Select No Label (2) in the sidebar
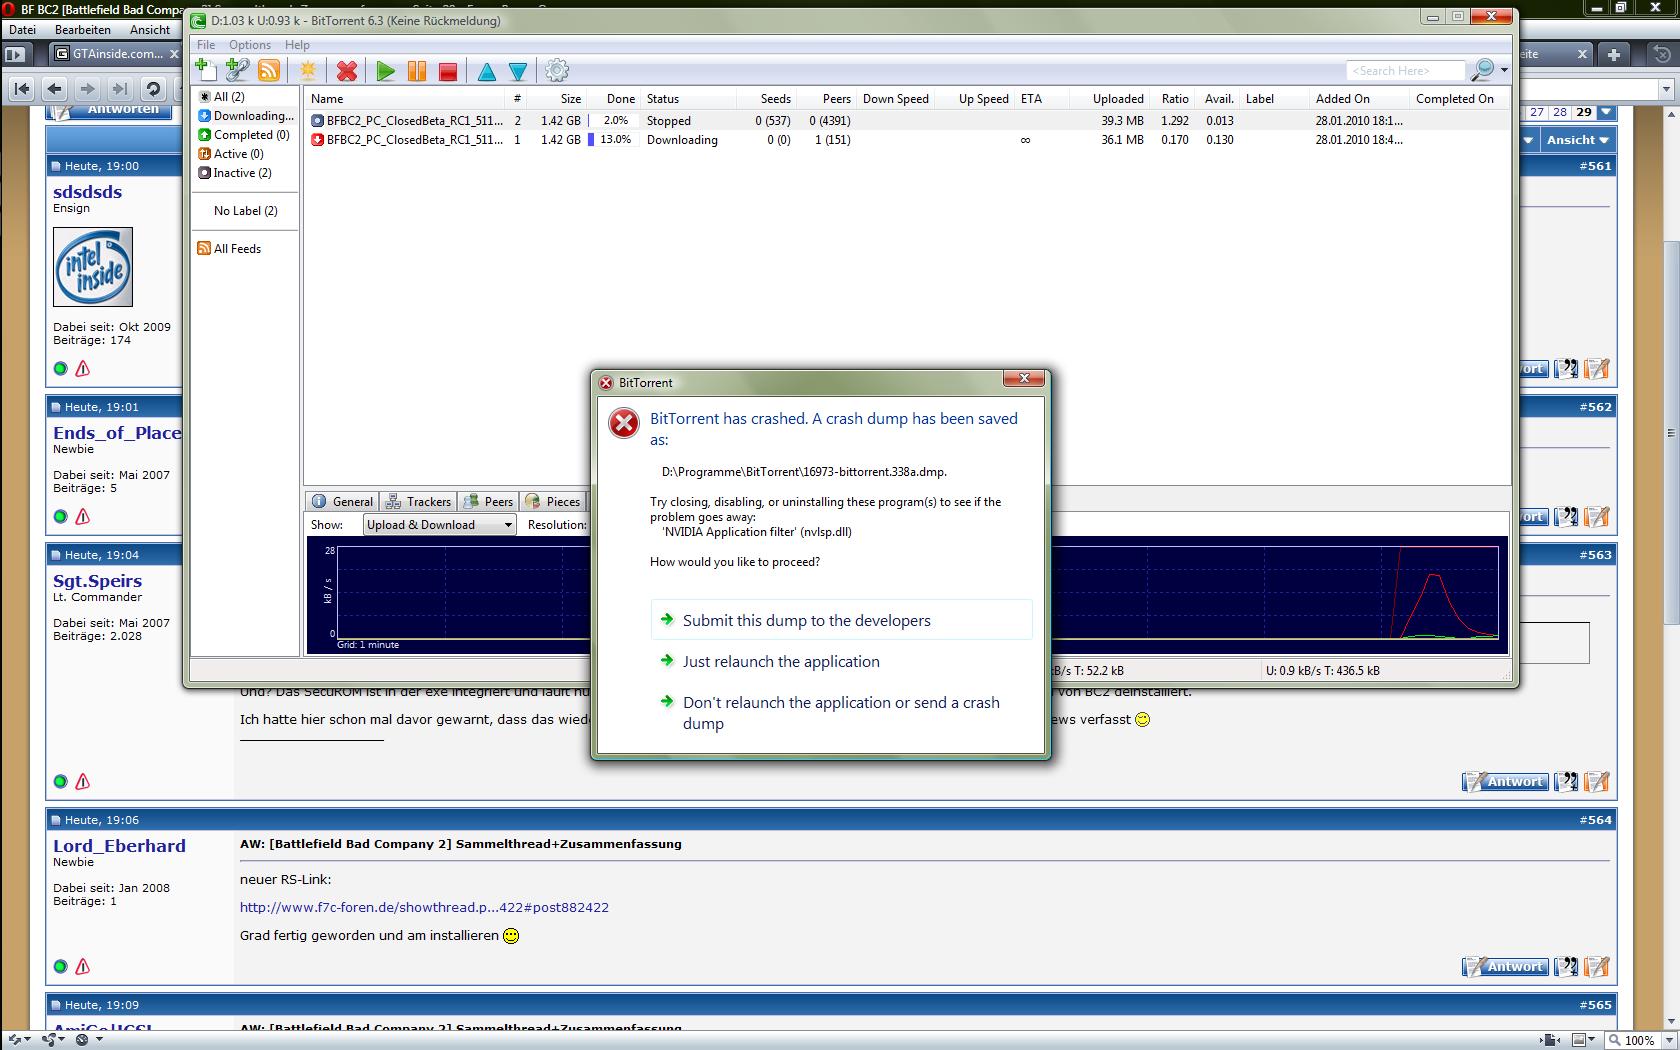Screen dimensions: 1680x1050 point(246,211)
